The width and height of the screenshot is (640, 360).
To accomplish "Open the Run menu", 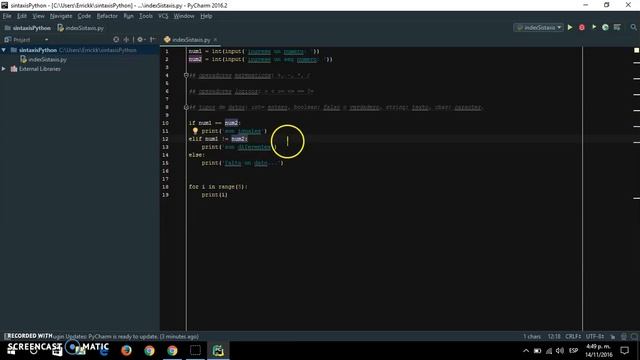I will [128, 16].
